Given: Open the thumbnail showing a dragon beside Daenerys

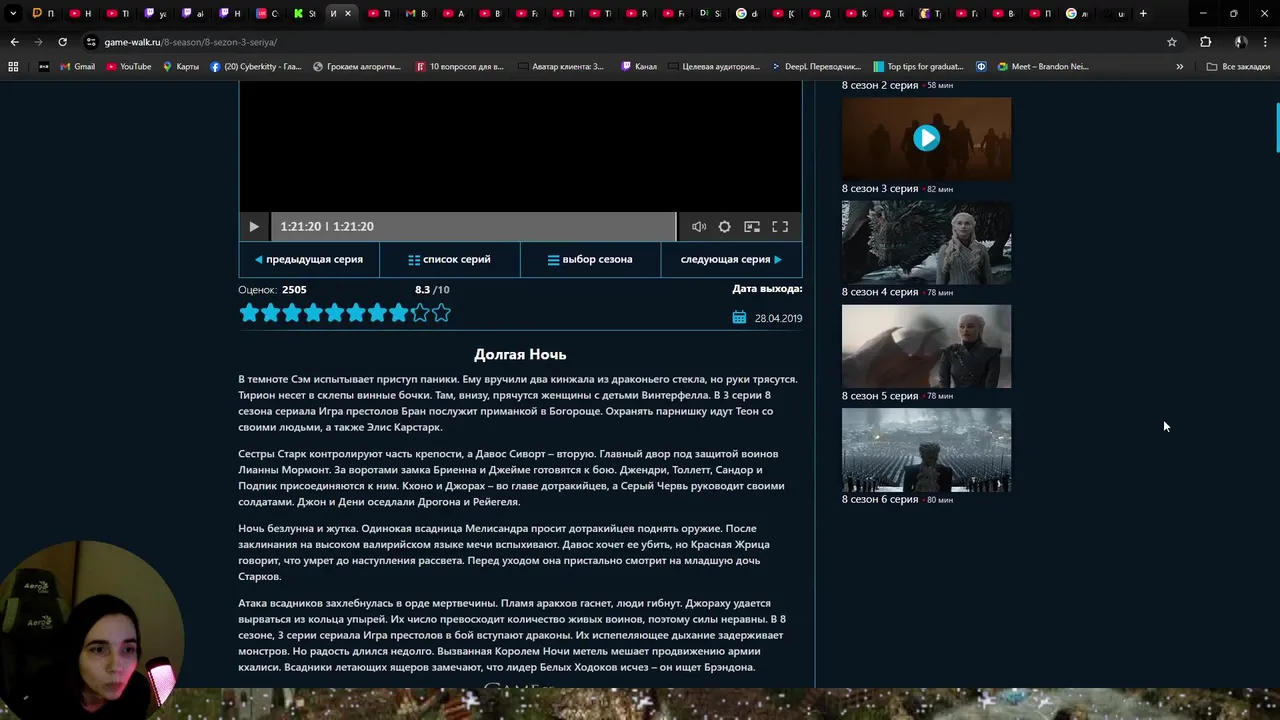Looking at the screenshot, I should tap(926, 242).
